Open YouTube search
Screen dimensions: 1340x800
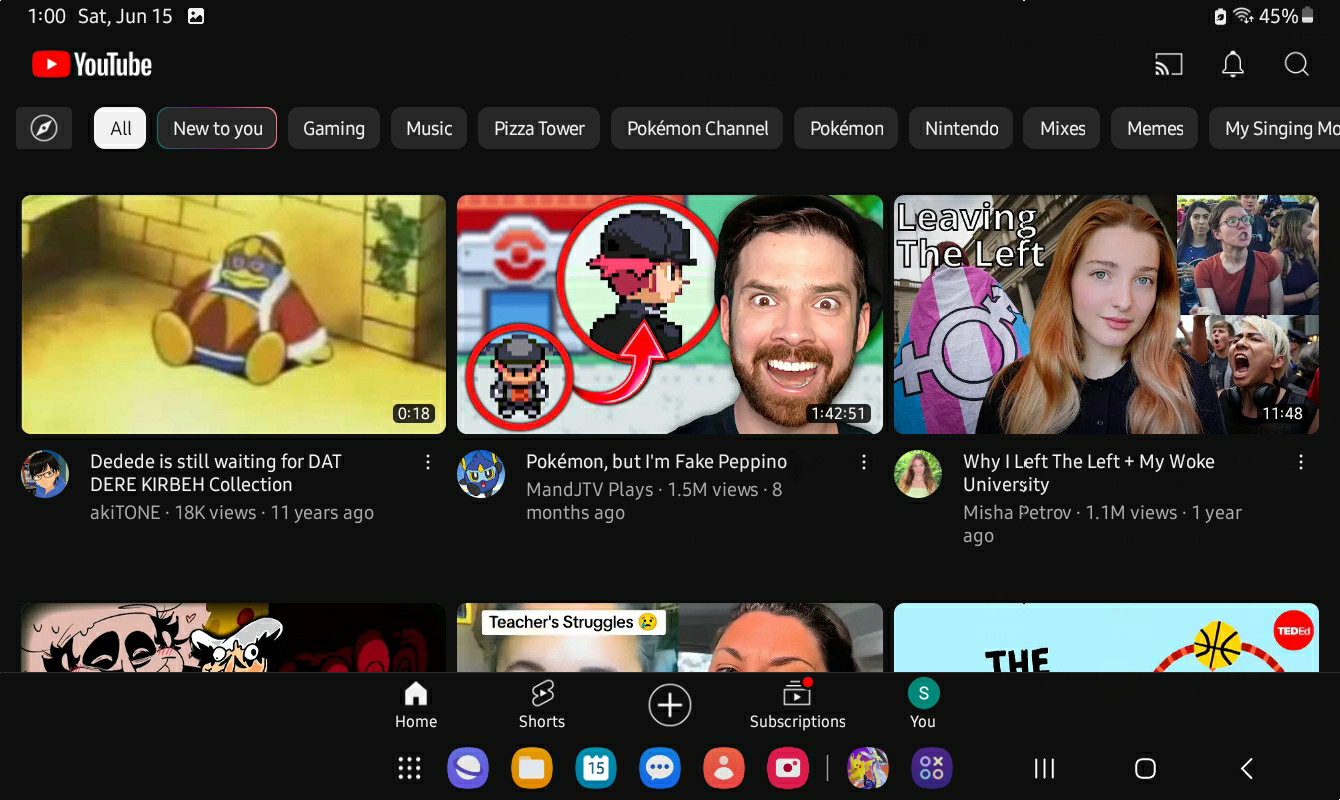1297,65
